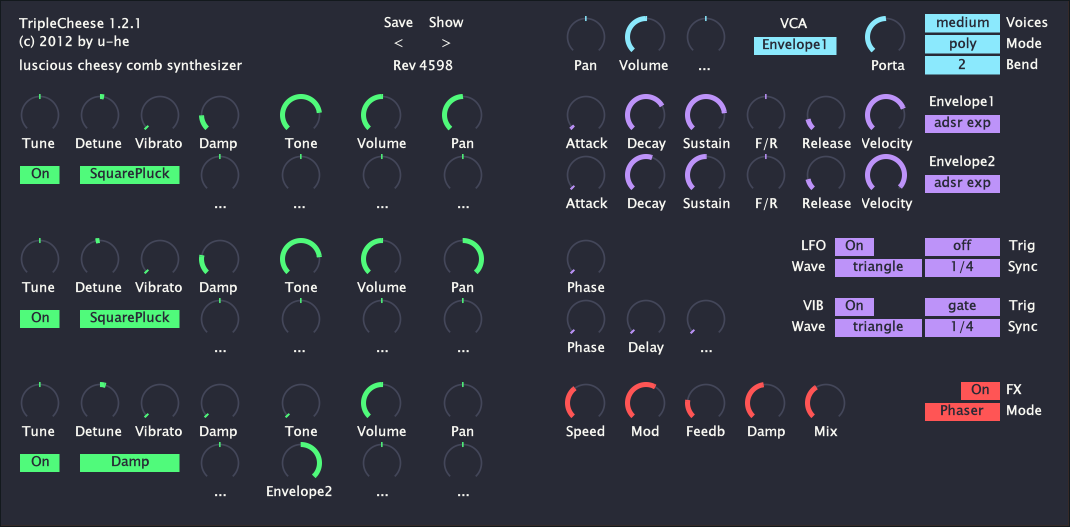1070x527 pixels.
Task: Click the Rev 4598 text
Action: click(422, 66)
